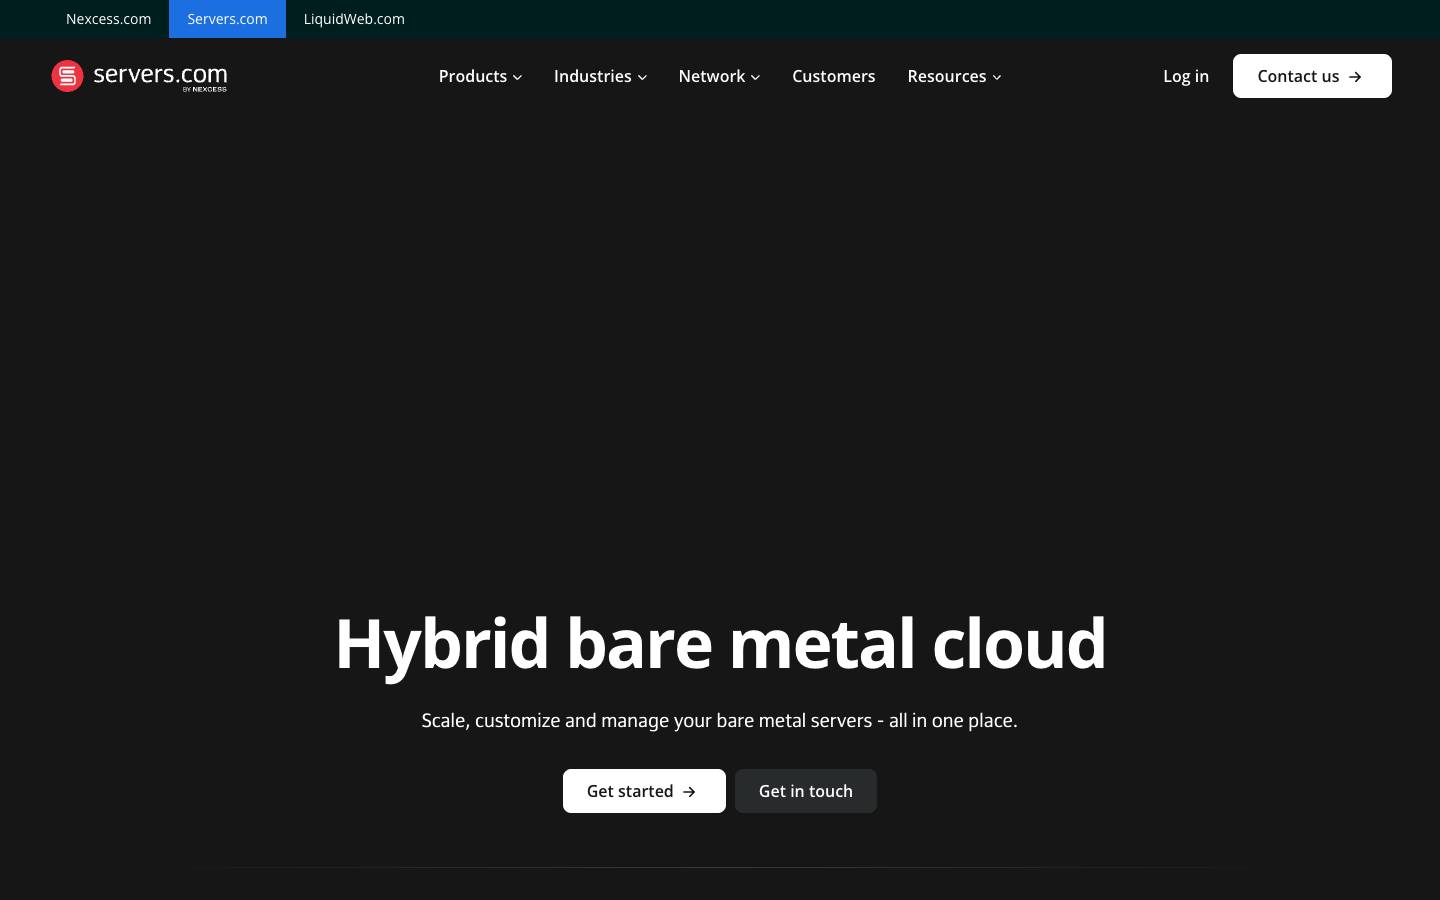Click the red Servers.com logo icon

[67, 76]
